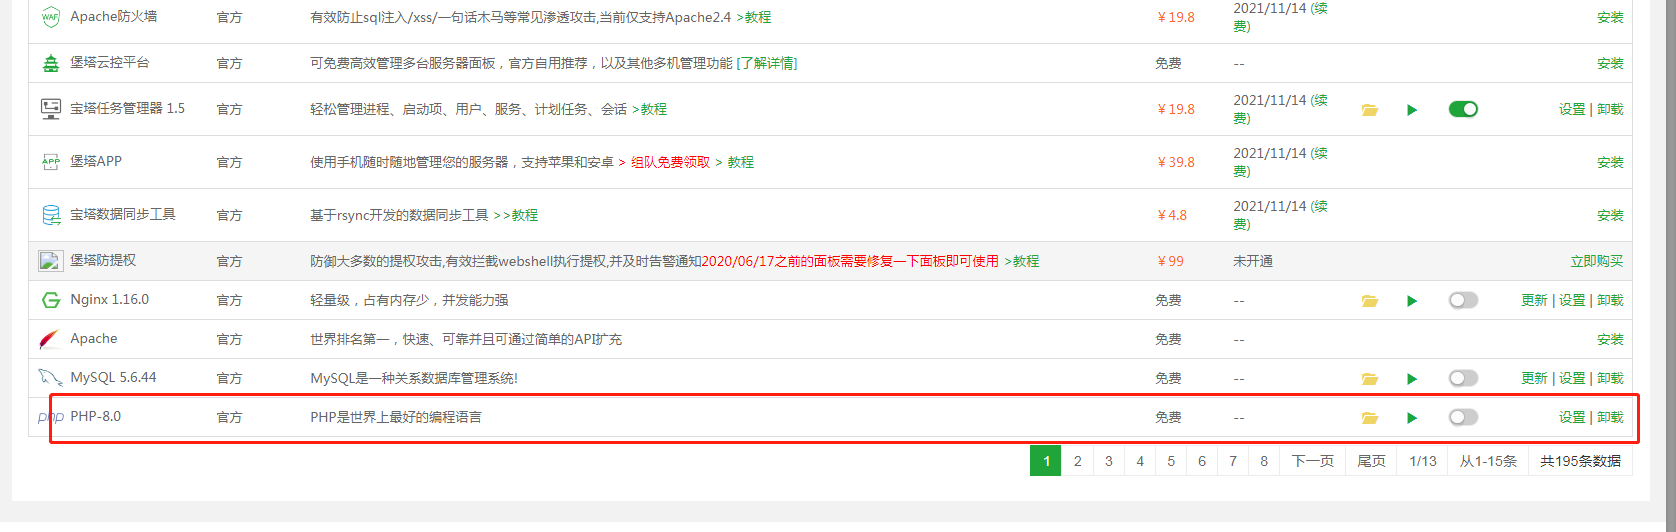
Task: Uninstall Nginx 1.16.0 via 卸载
Action: tap(1610, 300)
